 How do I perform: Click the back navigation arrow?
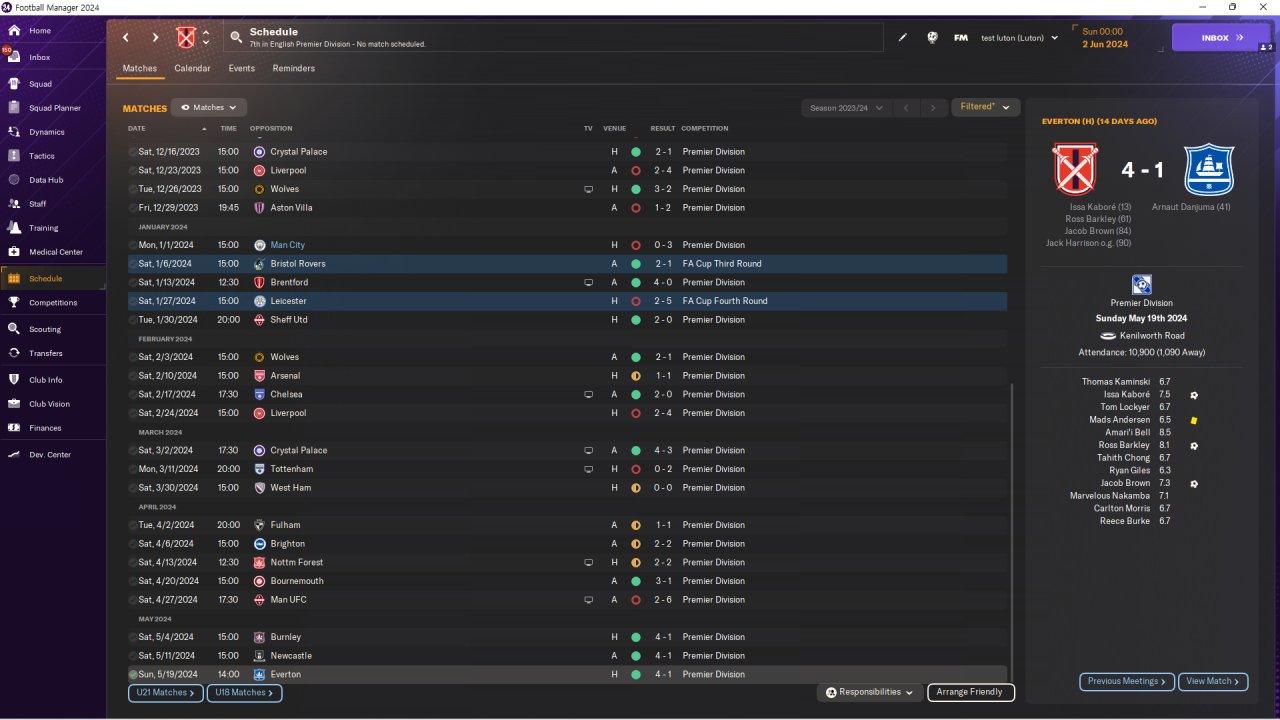pyautogui.click(x=126, y=38)
